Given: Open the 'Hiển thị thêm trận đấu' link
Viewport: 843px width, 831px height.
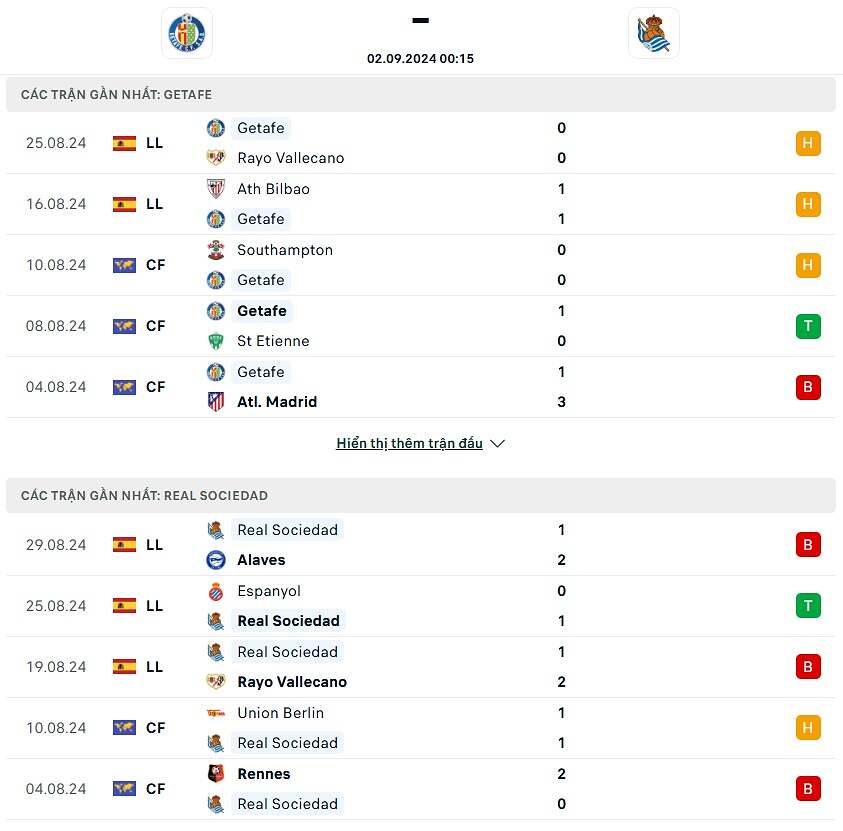Looking at the screenshot, I should click(x=409, y=444).
